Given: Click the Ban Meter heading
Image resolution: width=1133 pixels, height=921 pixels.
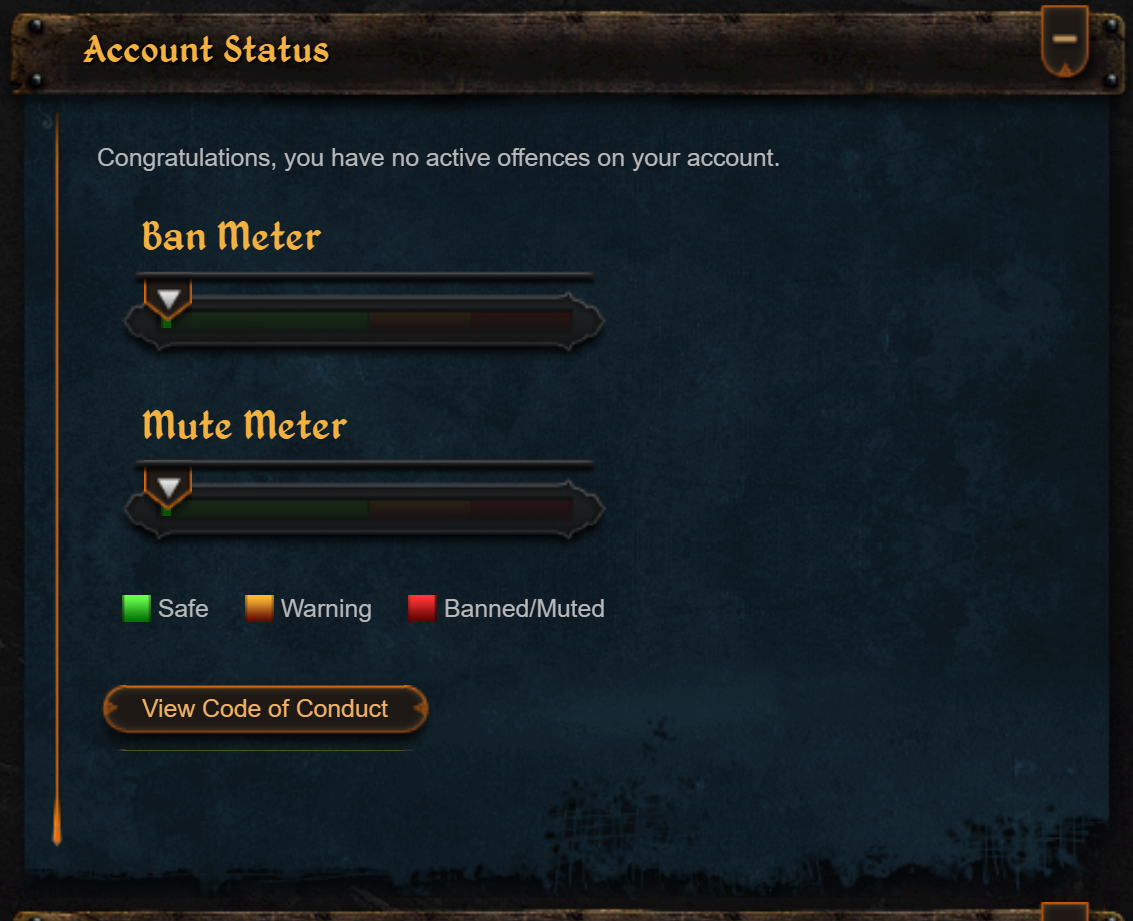Looking at the screenshot, I should click(x=231, y=236).
